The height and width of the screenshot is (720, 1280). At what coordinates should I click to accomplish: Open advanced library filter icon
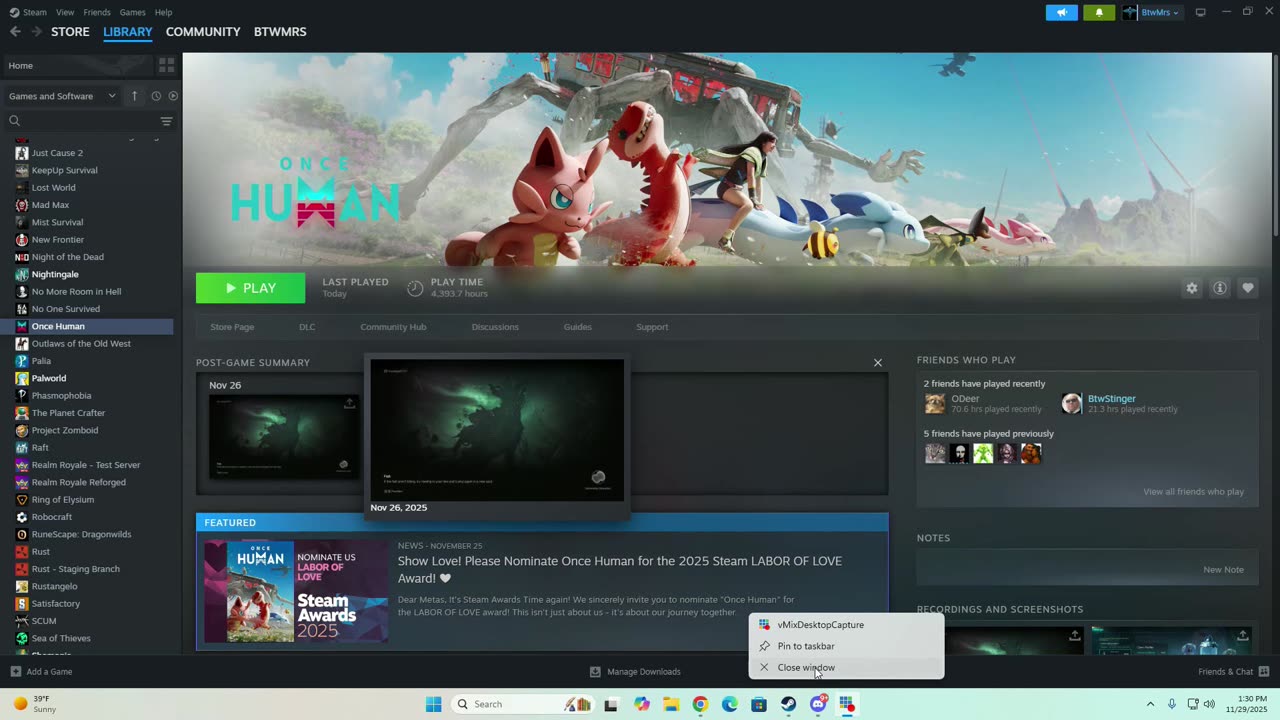tap(166, 121)
